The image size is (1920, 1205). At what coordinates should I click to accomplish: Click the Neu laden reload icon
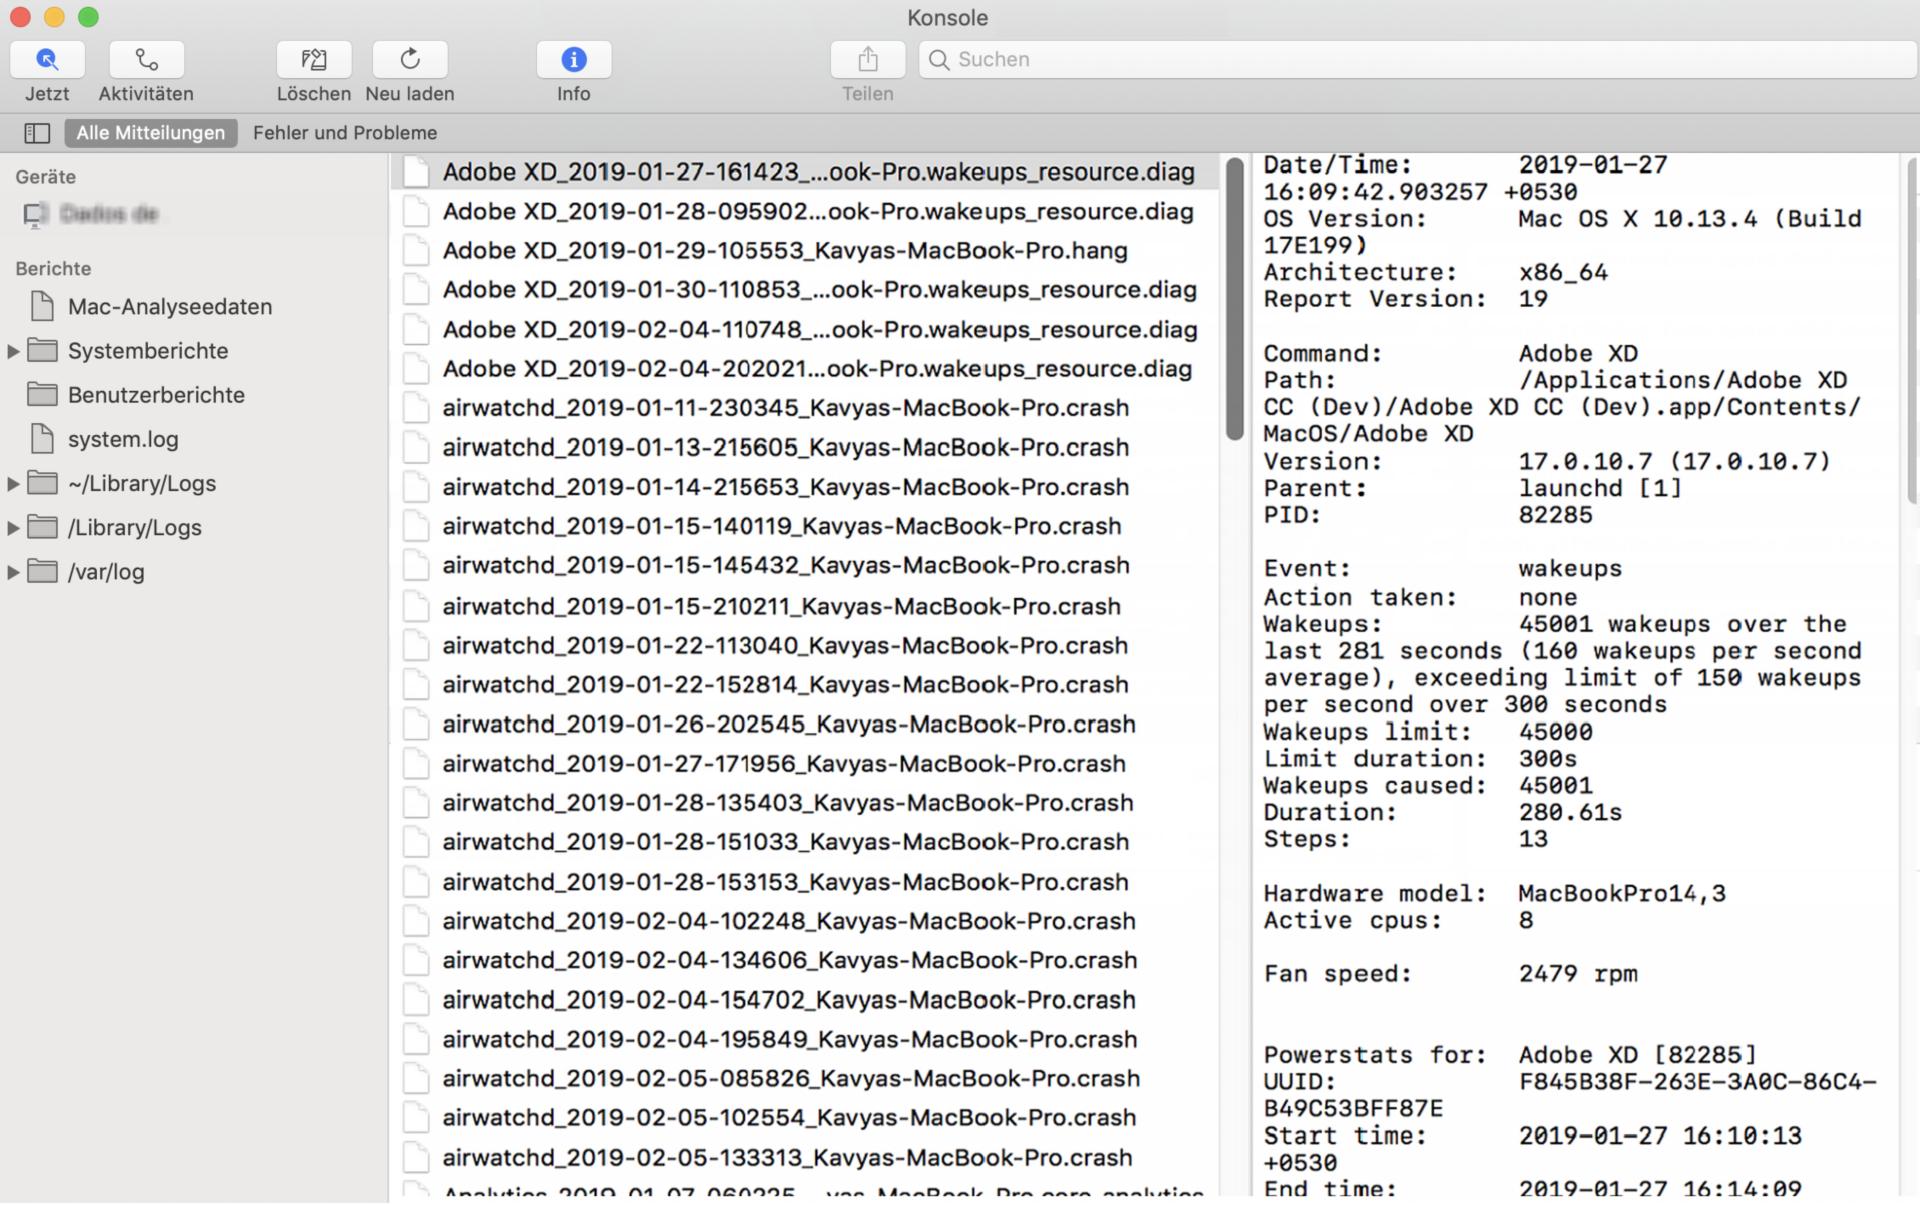409,60
